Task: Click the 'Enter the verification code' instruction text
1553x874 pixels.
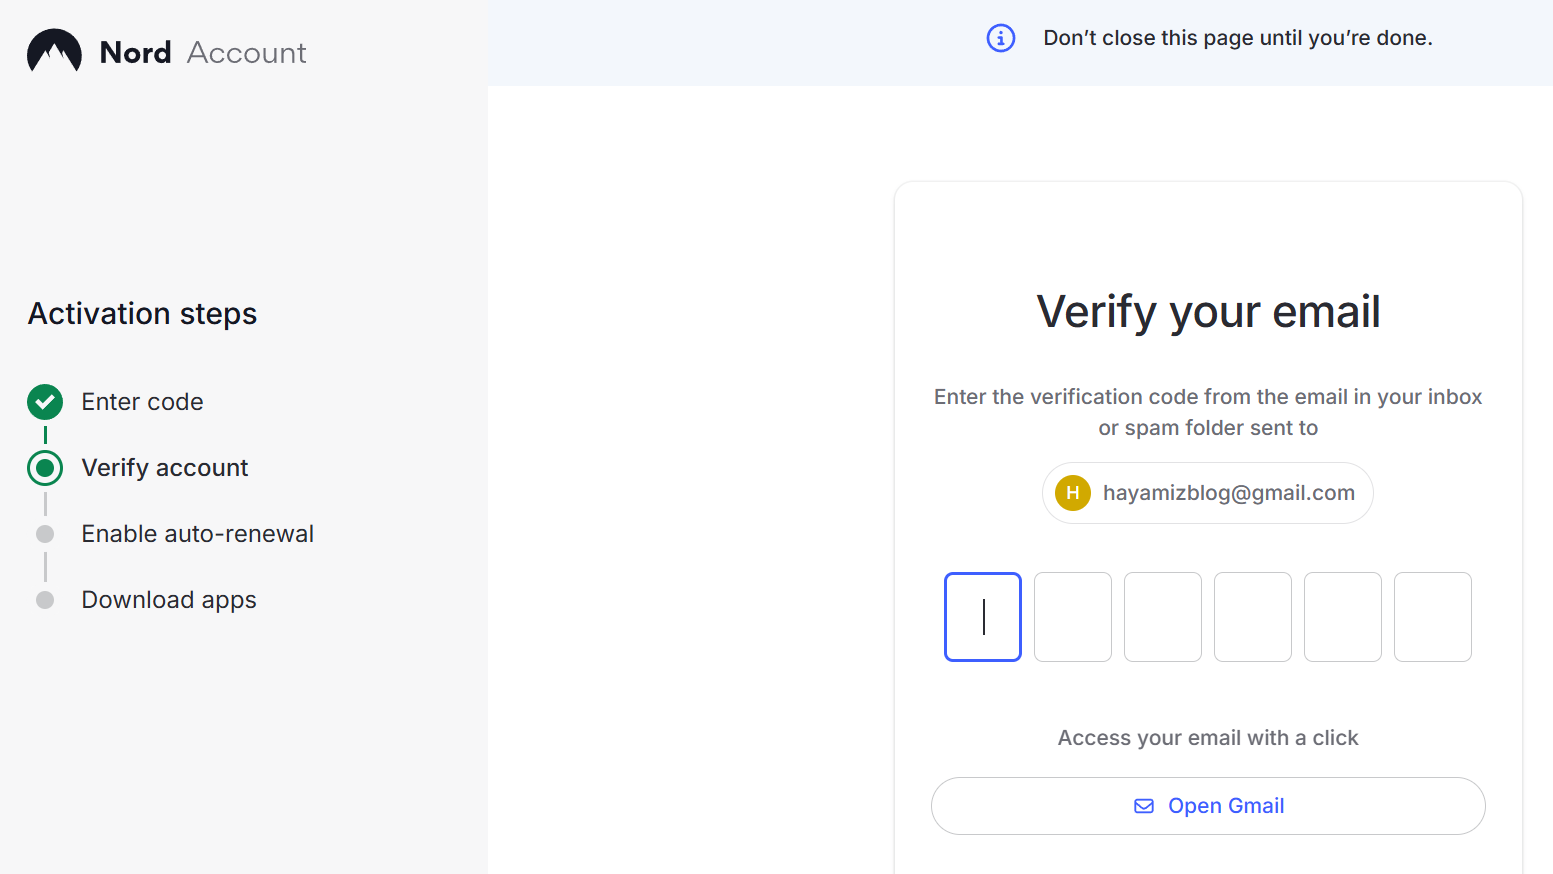Action: [x=1208, y=412]
